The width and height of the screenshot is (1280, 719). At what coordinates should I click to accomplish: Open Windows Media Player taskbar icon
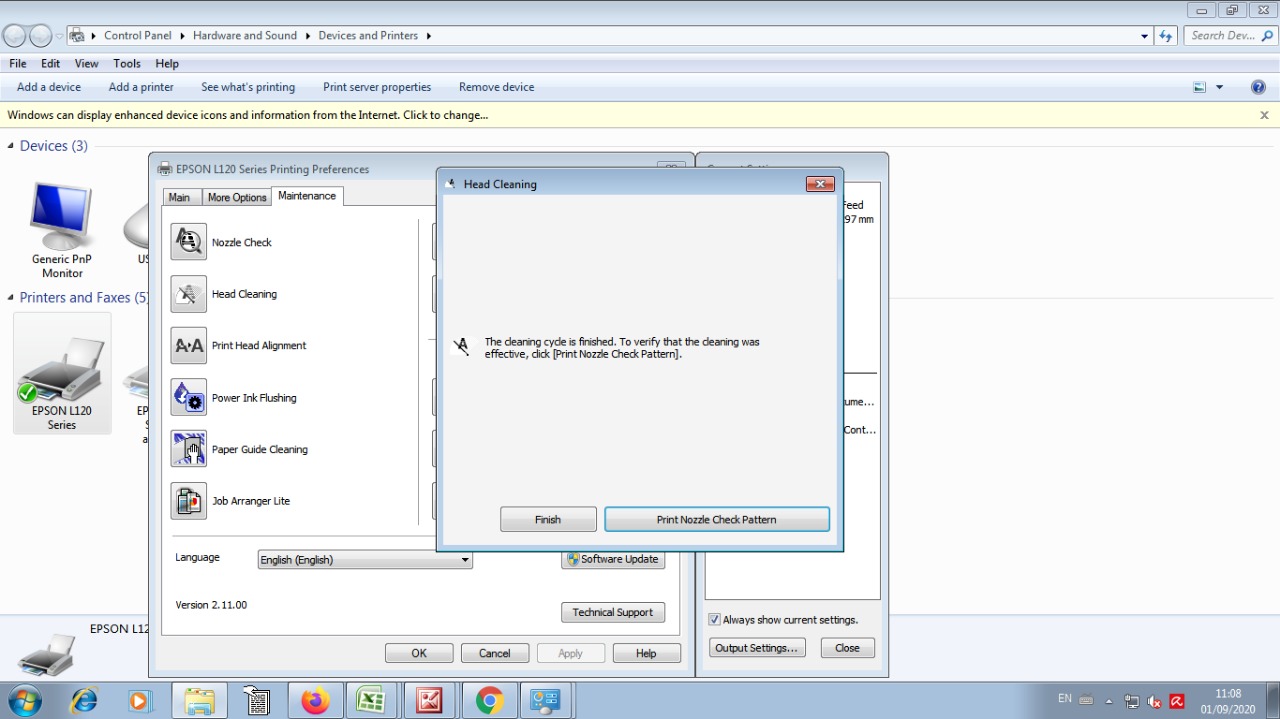click(x=140, y=701)
